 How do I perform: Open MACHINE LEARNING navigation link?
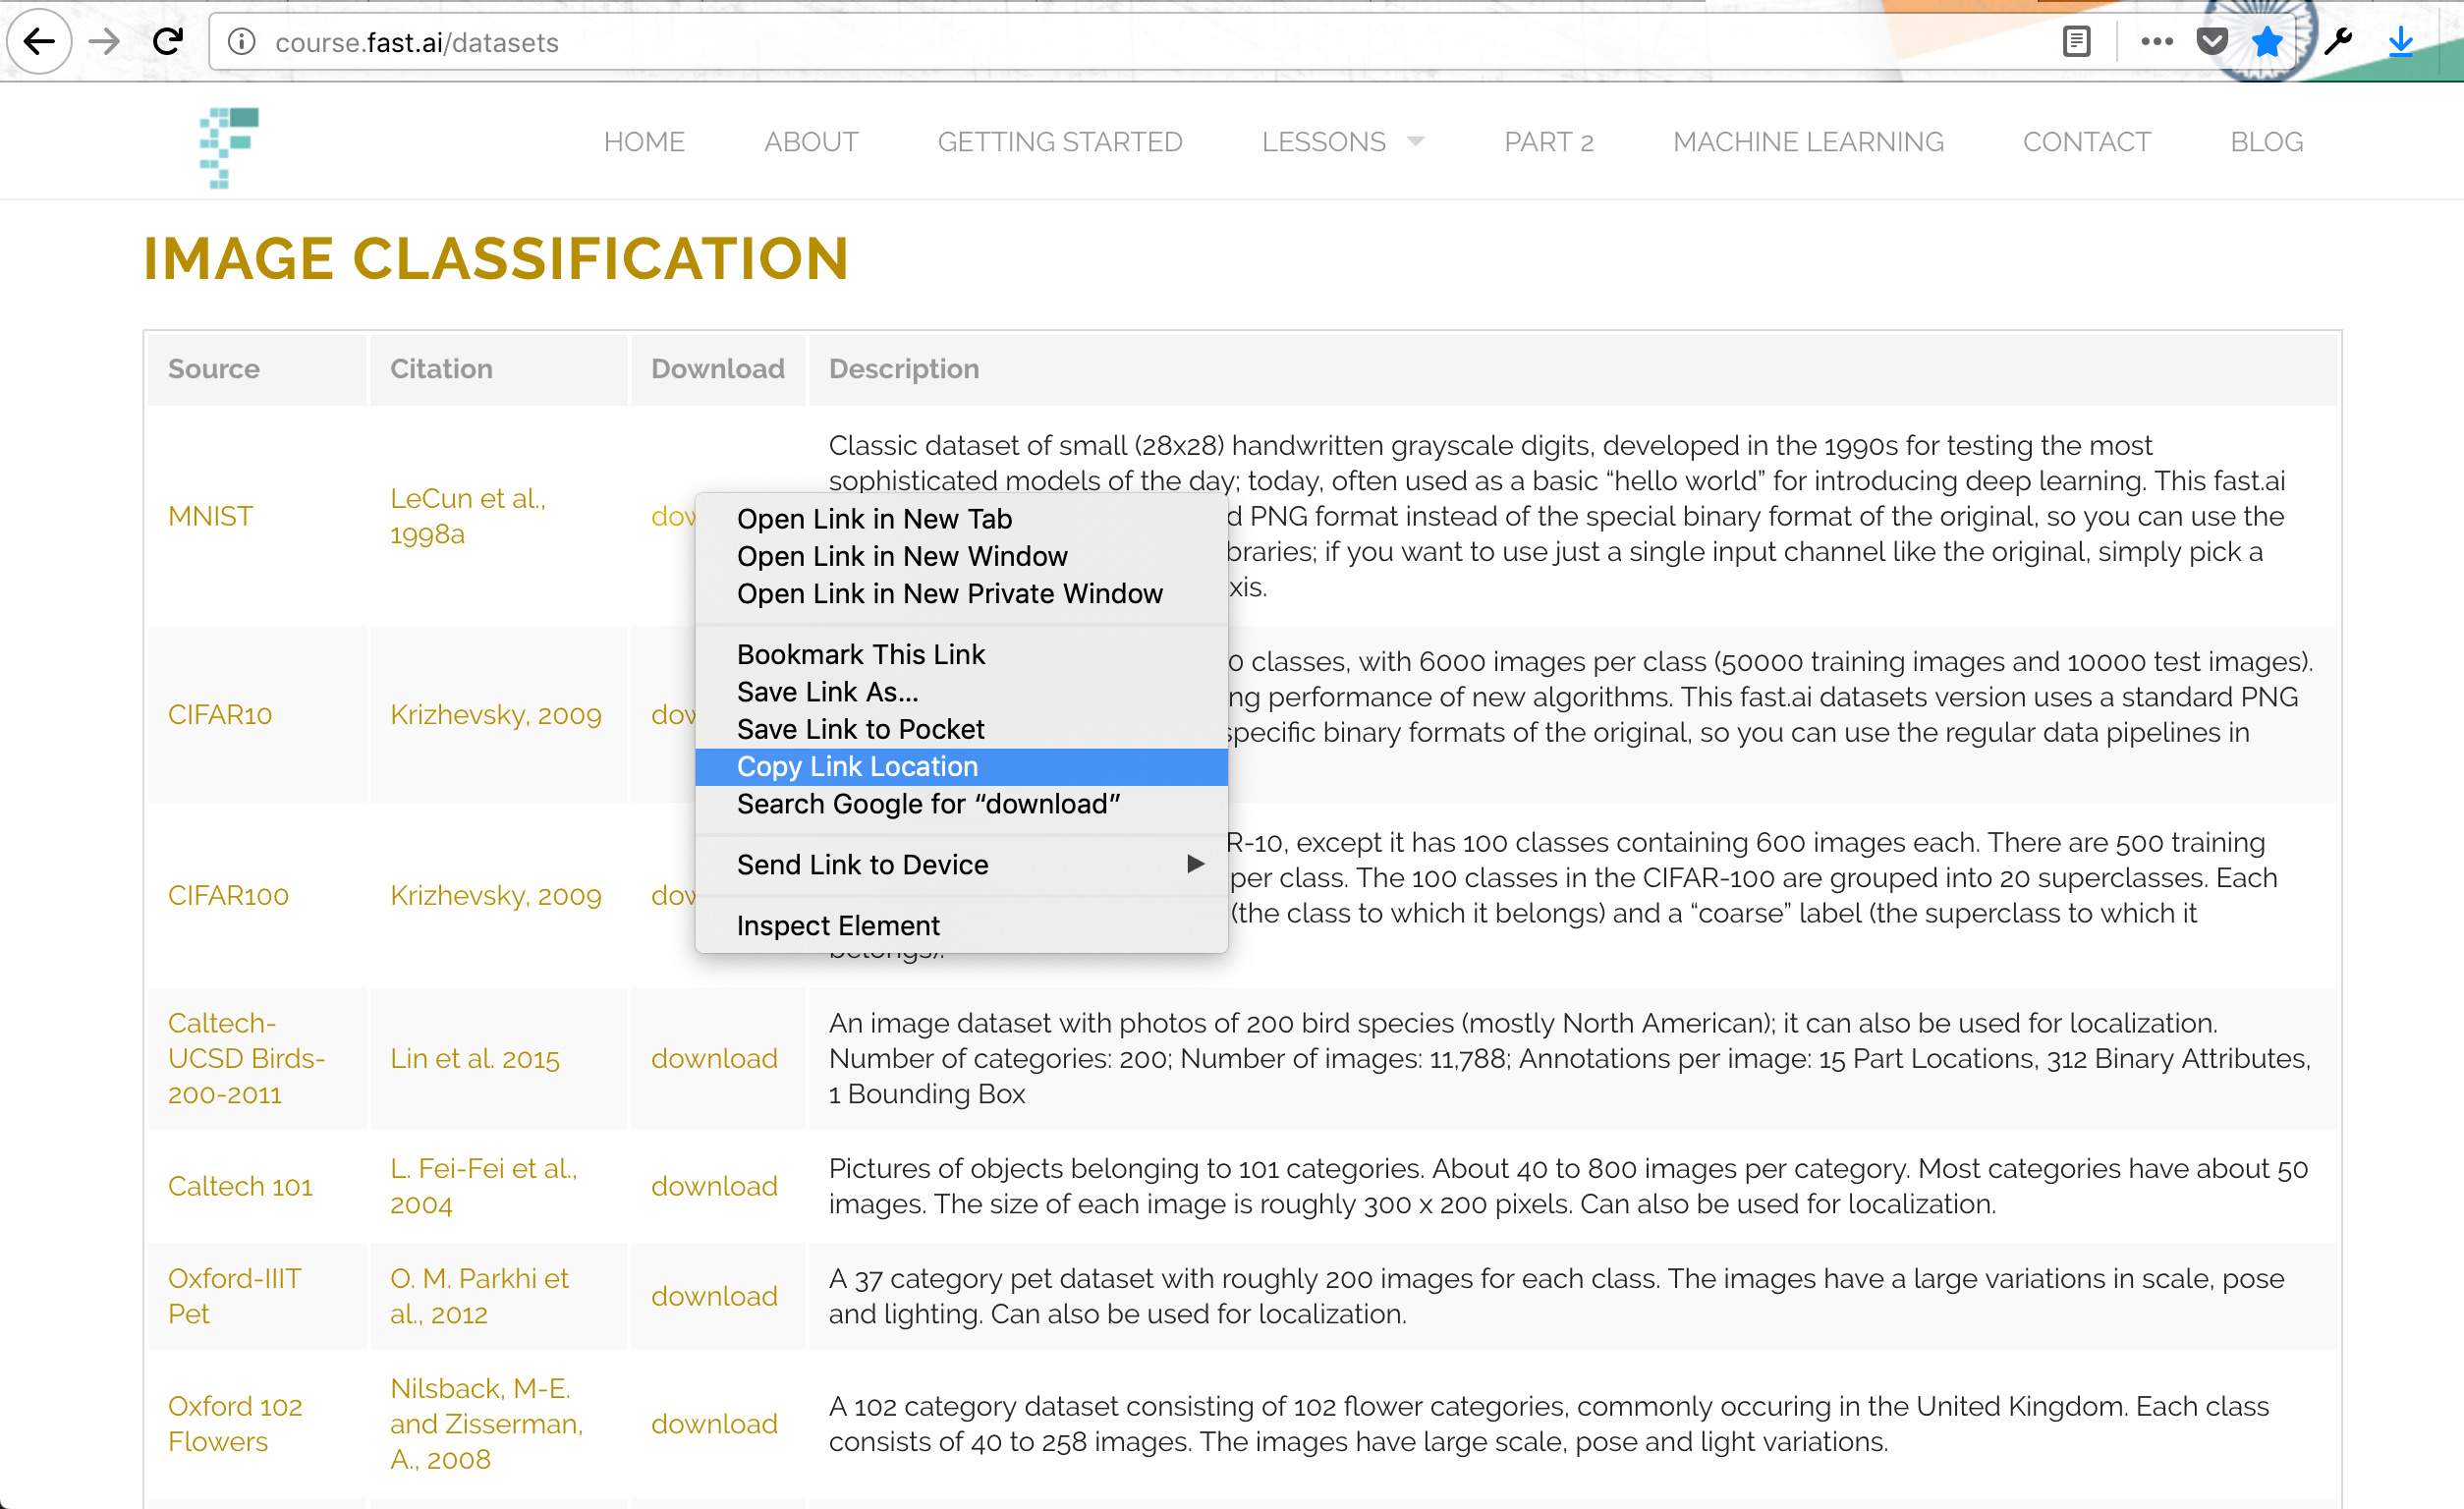1807,142
